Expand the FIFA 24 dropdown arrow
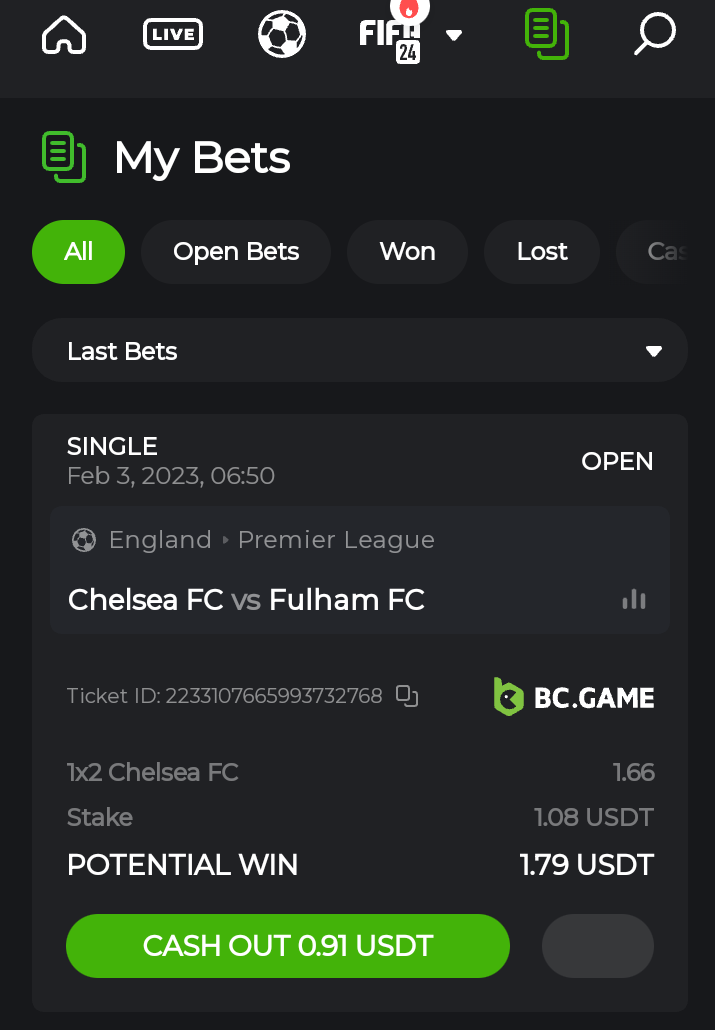 pos(454,36)
